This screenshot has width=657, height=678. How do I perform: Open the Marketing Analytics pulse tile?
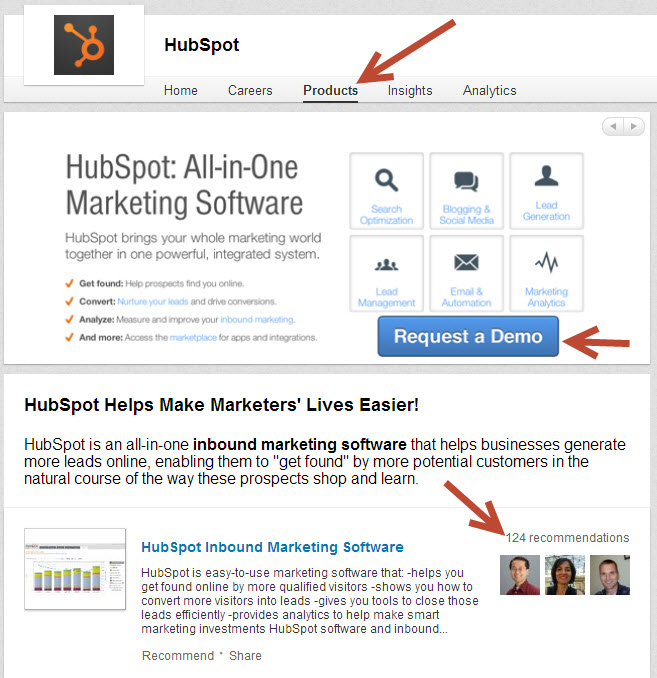[546, 273]
